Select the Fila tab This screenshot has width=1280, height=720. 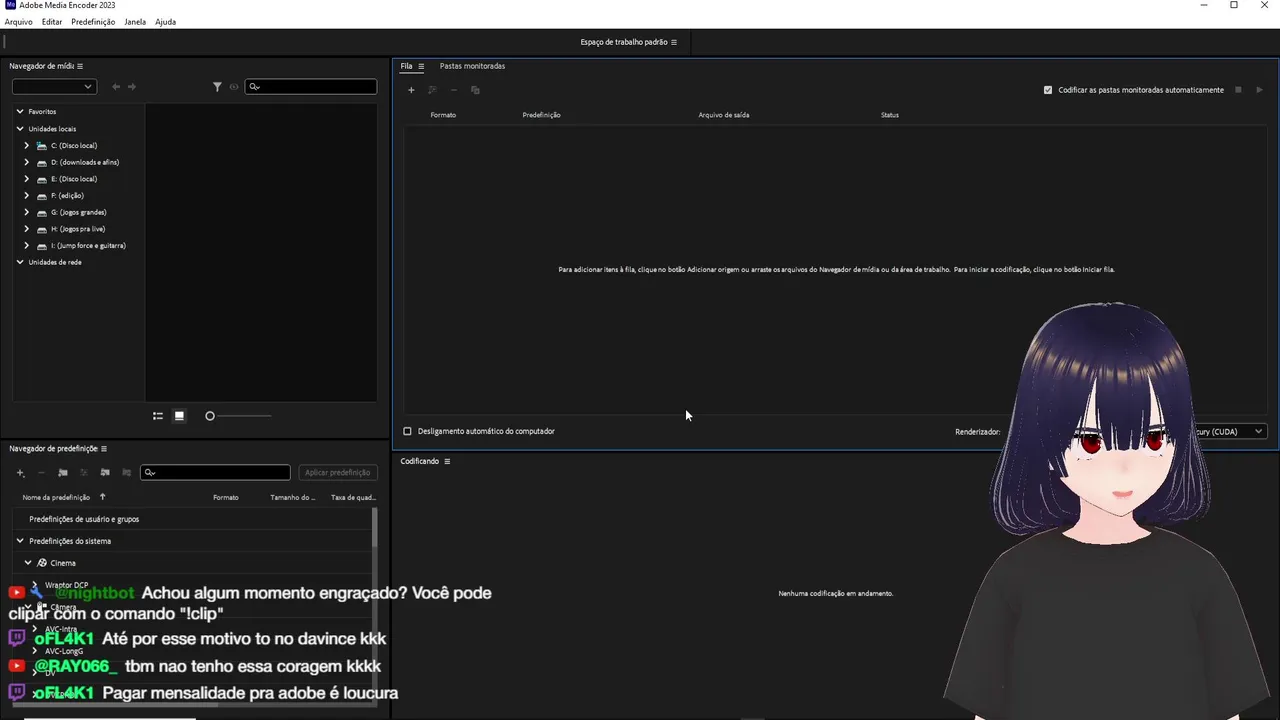pos(406,66)
